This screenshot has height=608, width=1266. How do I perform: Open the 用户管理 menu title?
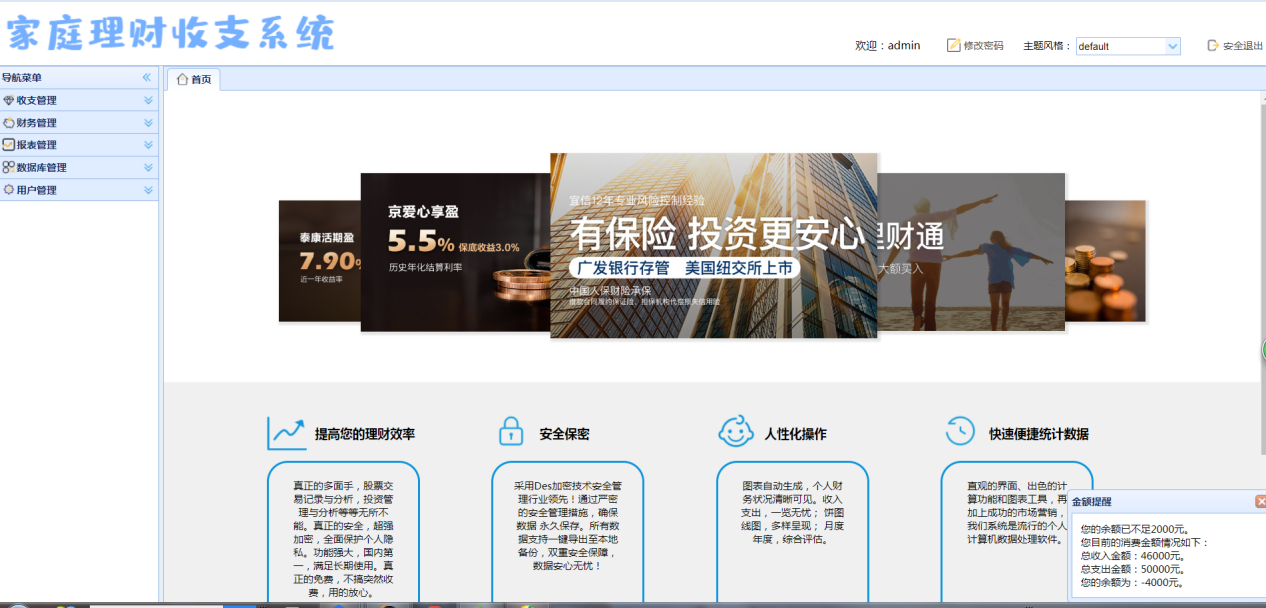pos(37,190)
